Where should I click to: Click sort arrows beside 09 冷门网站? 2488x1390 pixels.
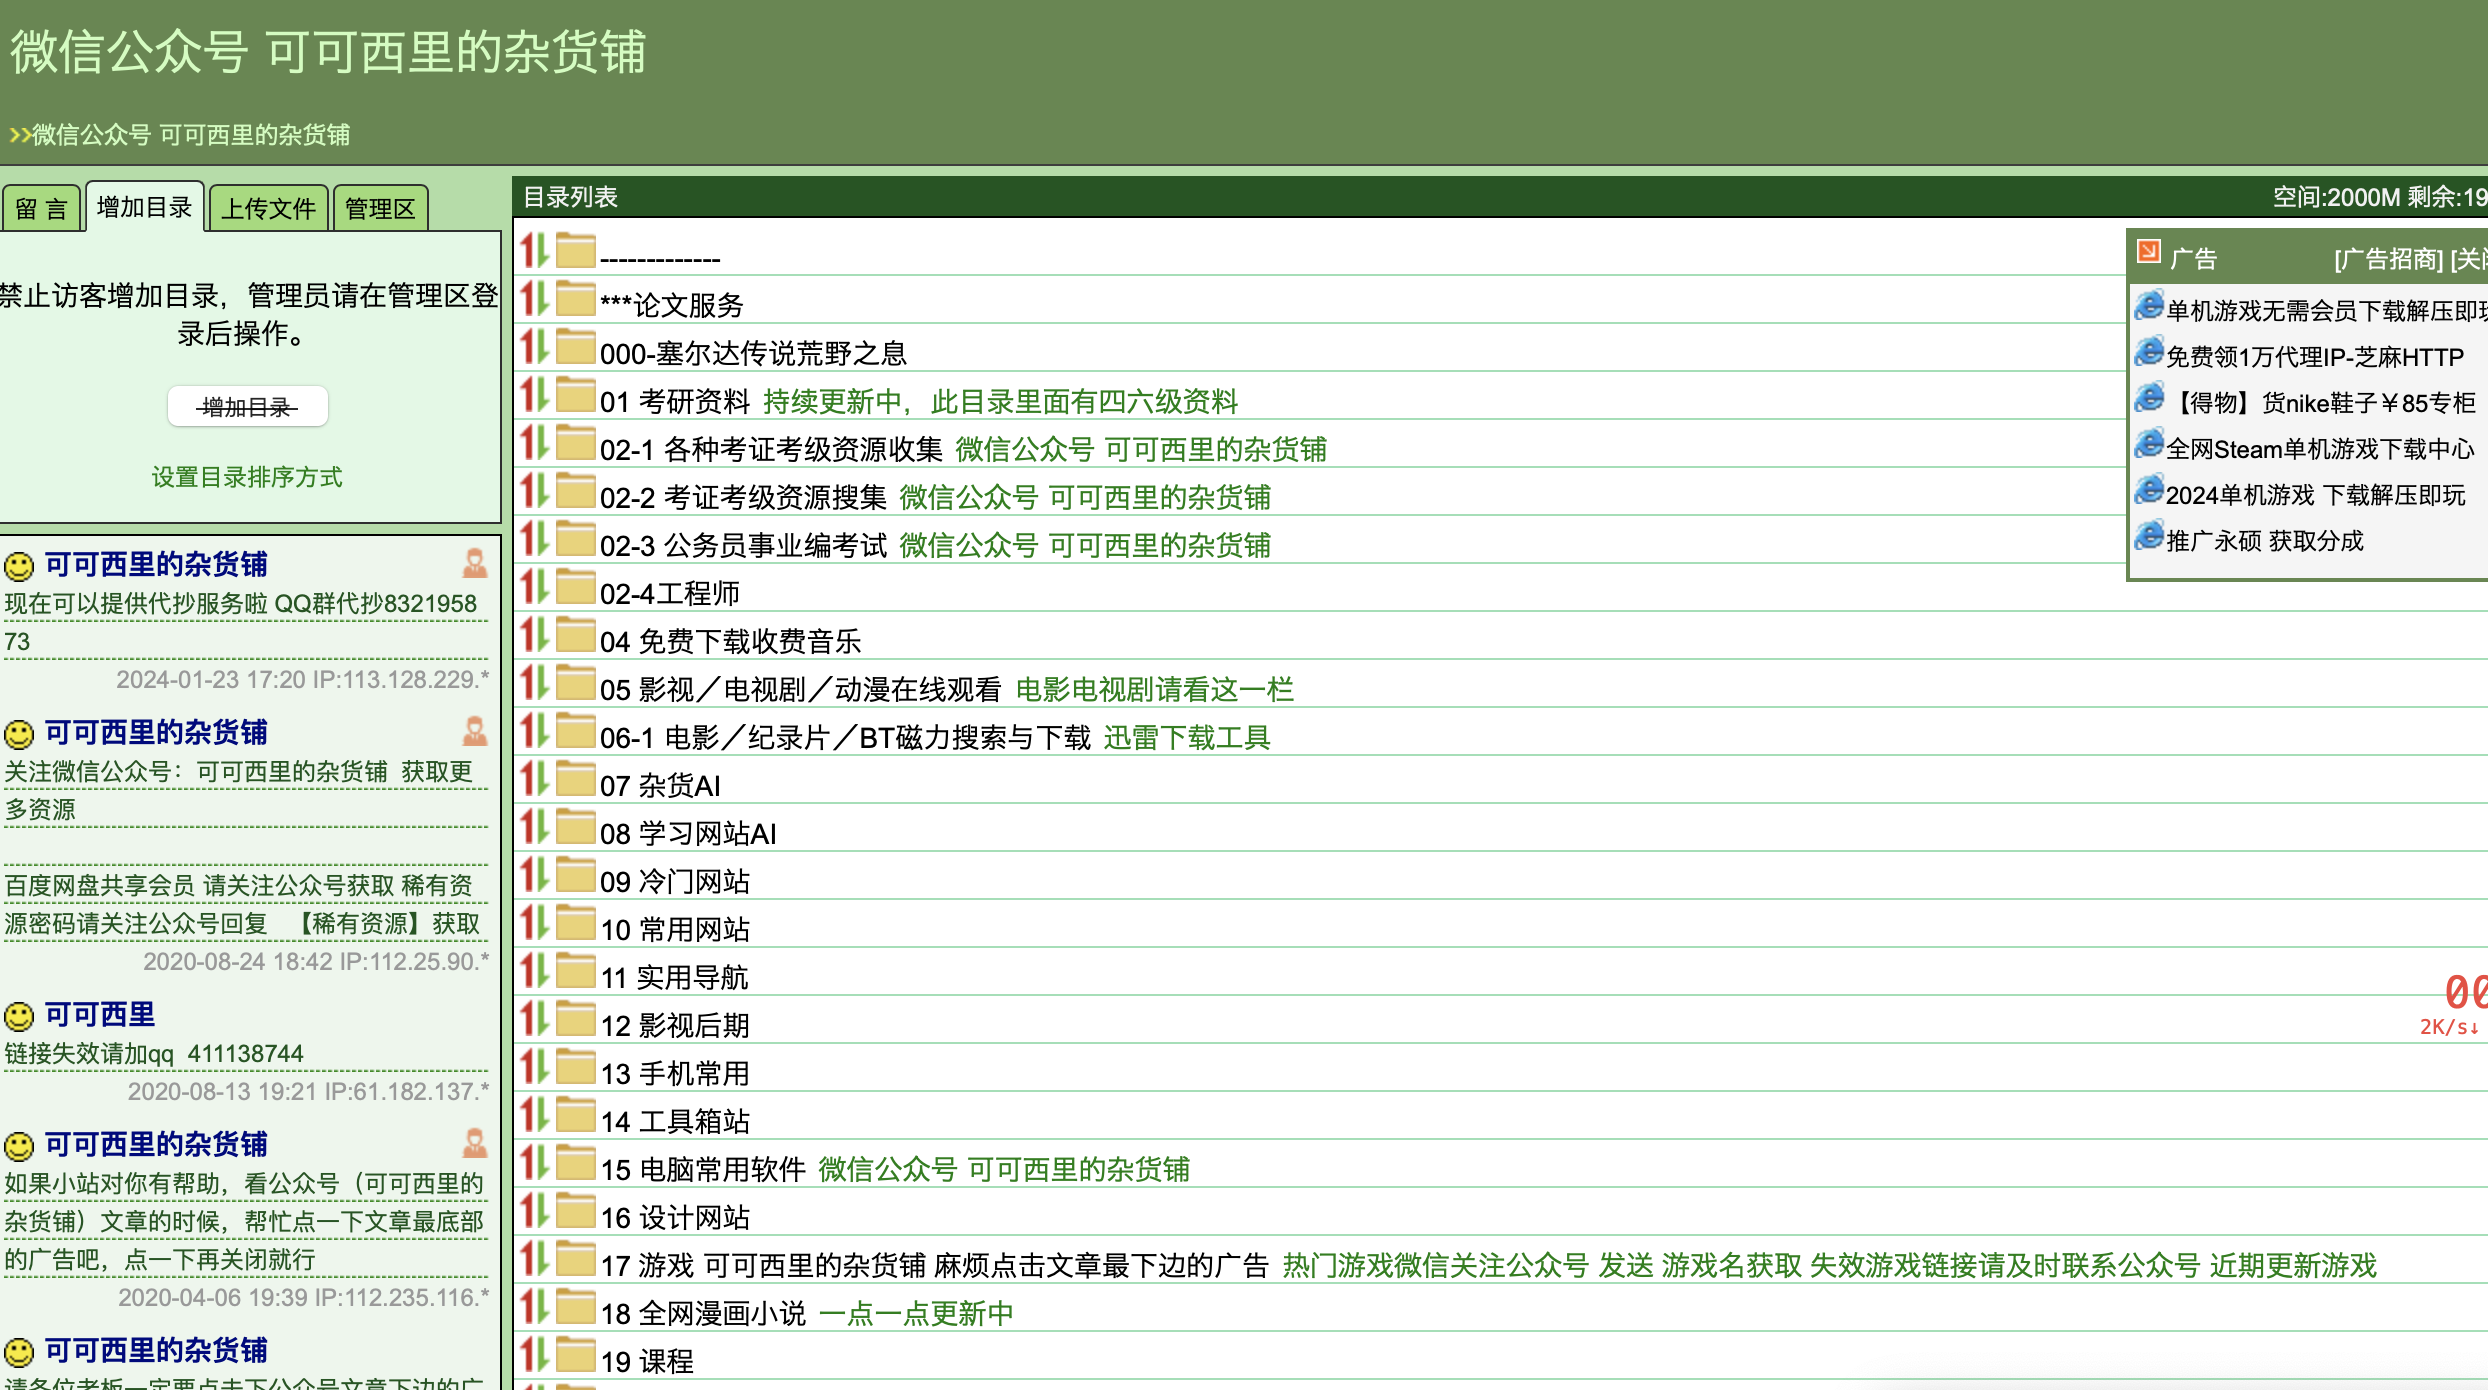(x=535, y=875)
